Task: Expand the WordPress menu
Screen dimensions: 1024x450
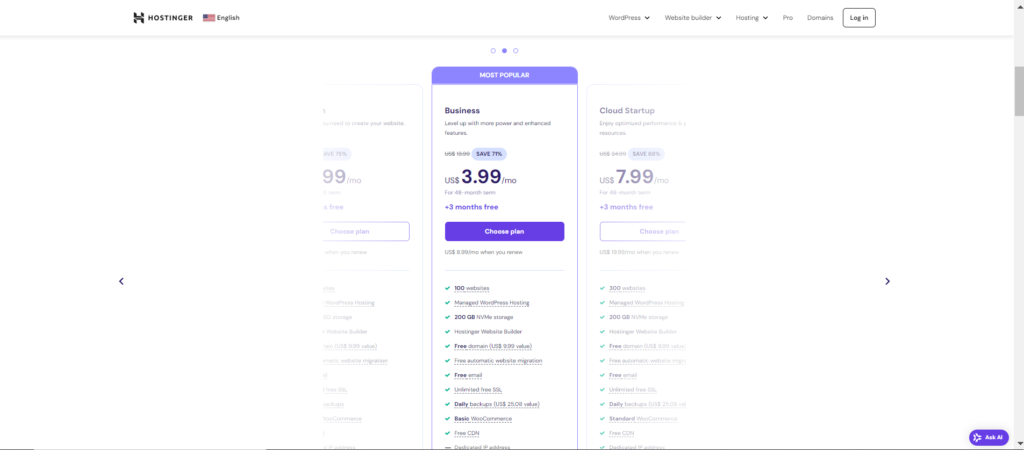Action: pos(629,18)
